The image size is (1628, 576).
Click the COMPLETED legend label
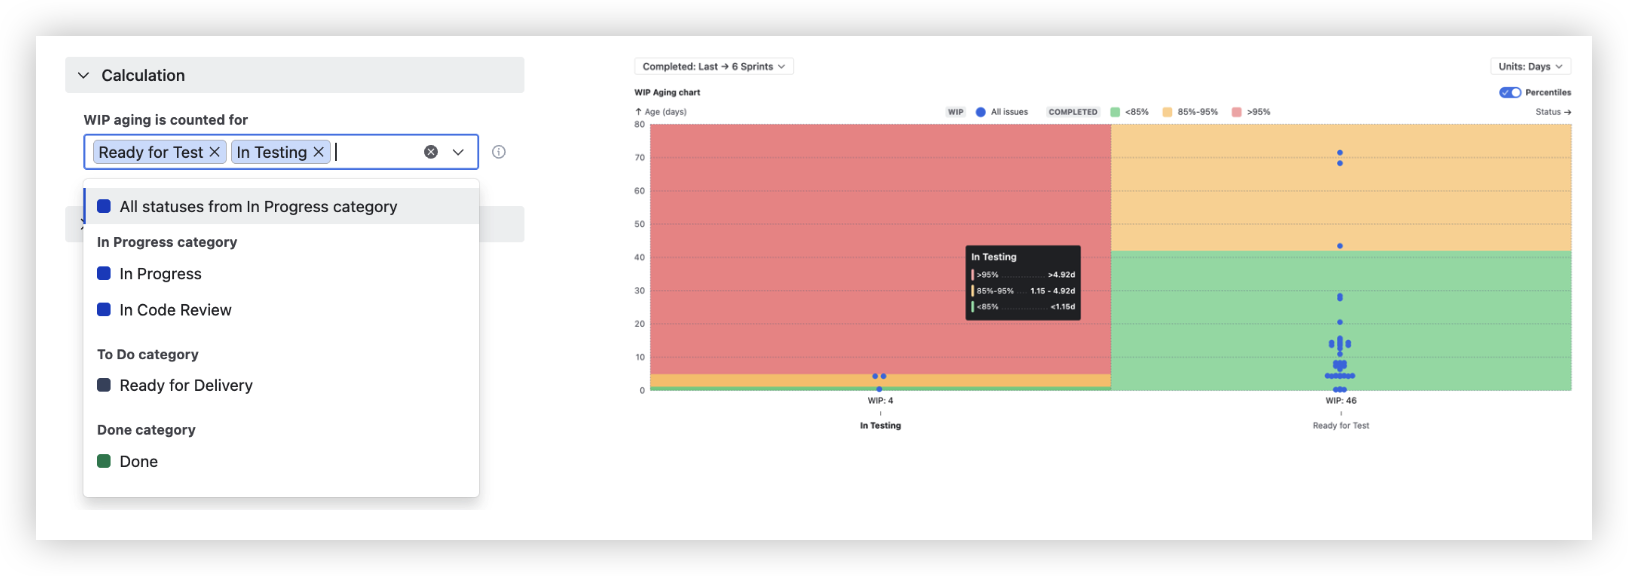pos(1073,112)
